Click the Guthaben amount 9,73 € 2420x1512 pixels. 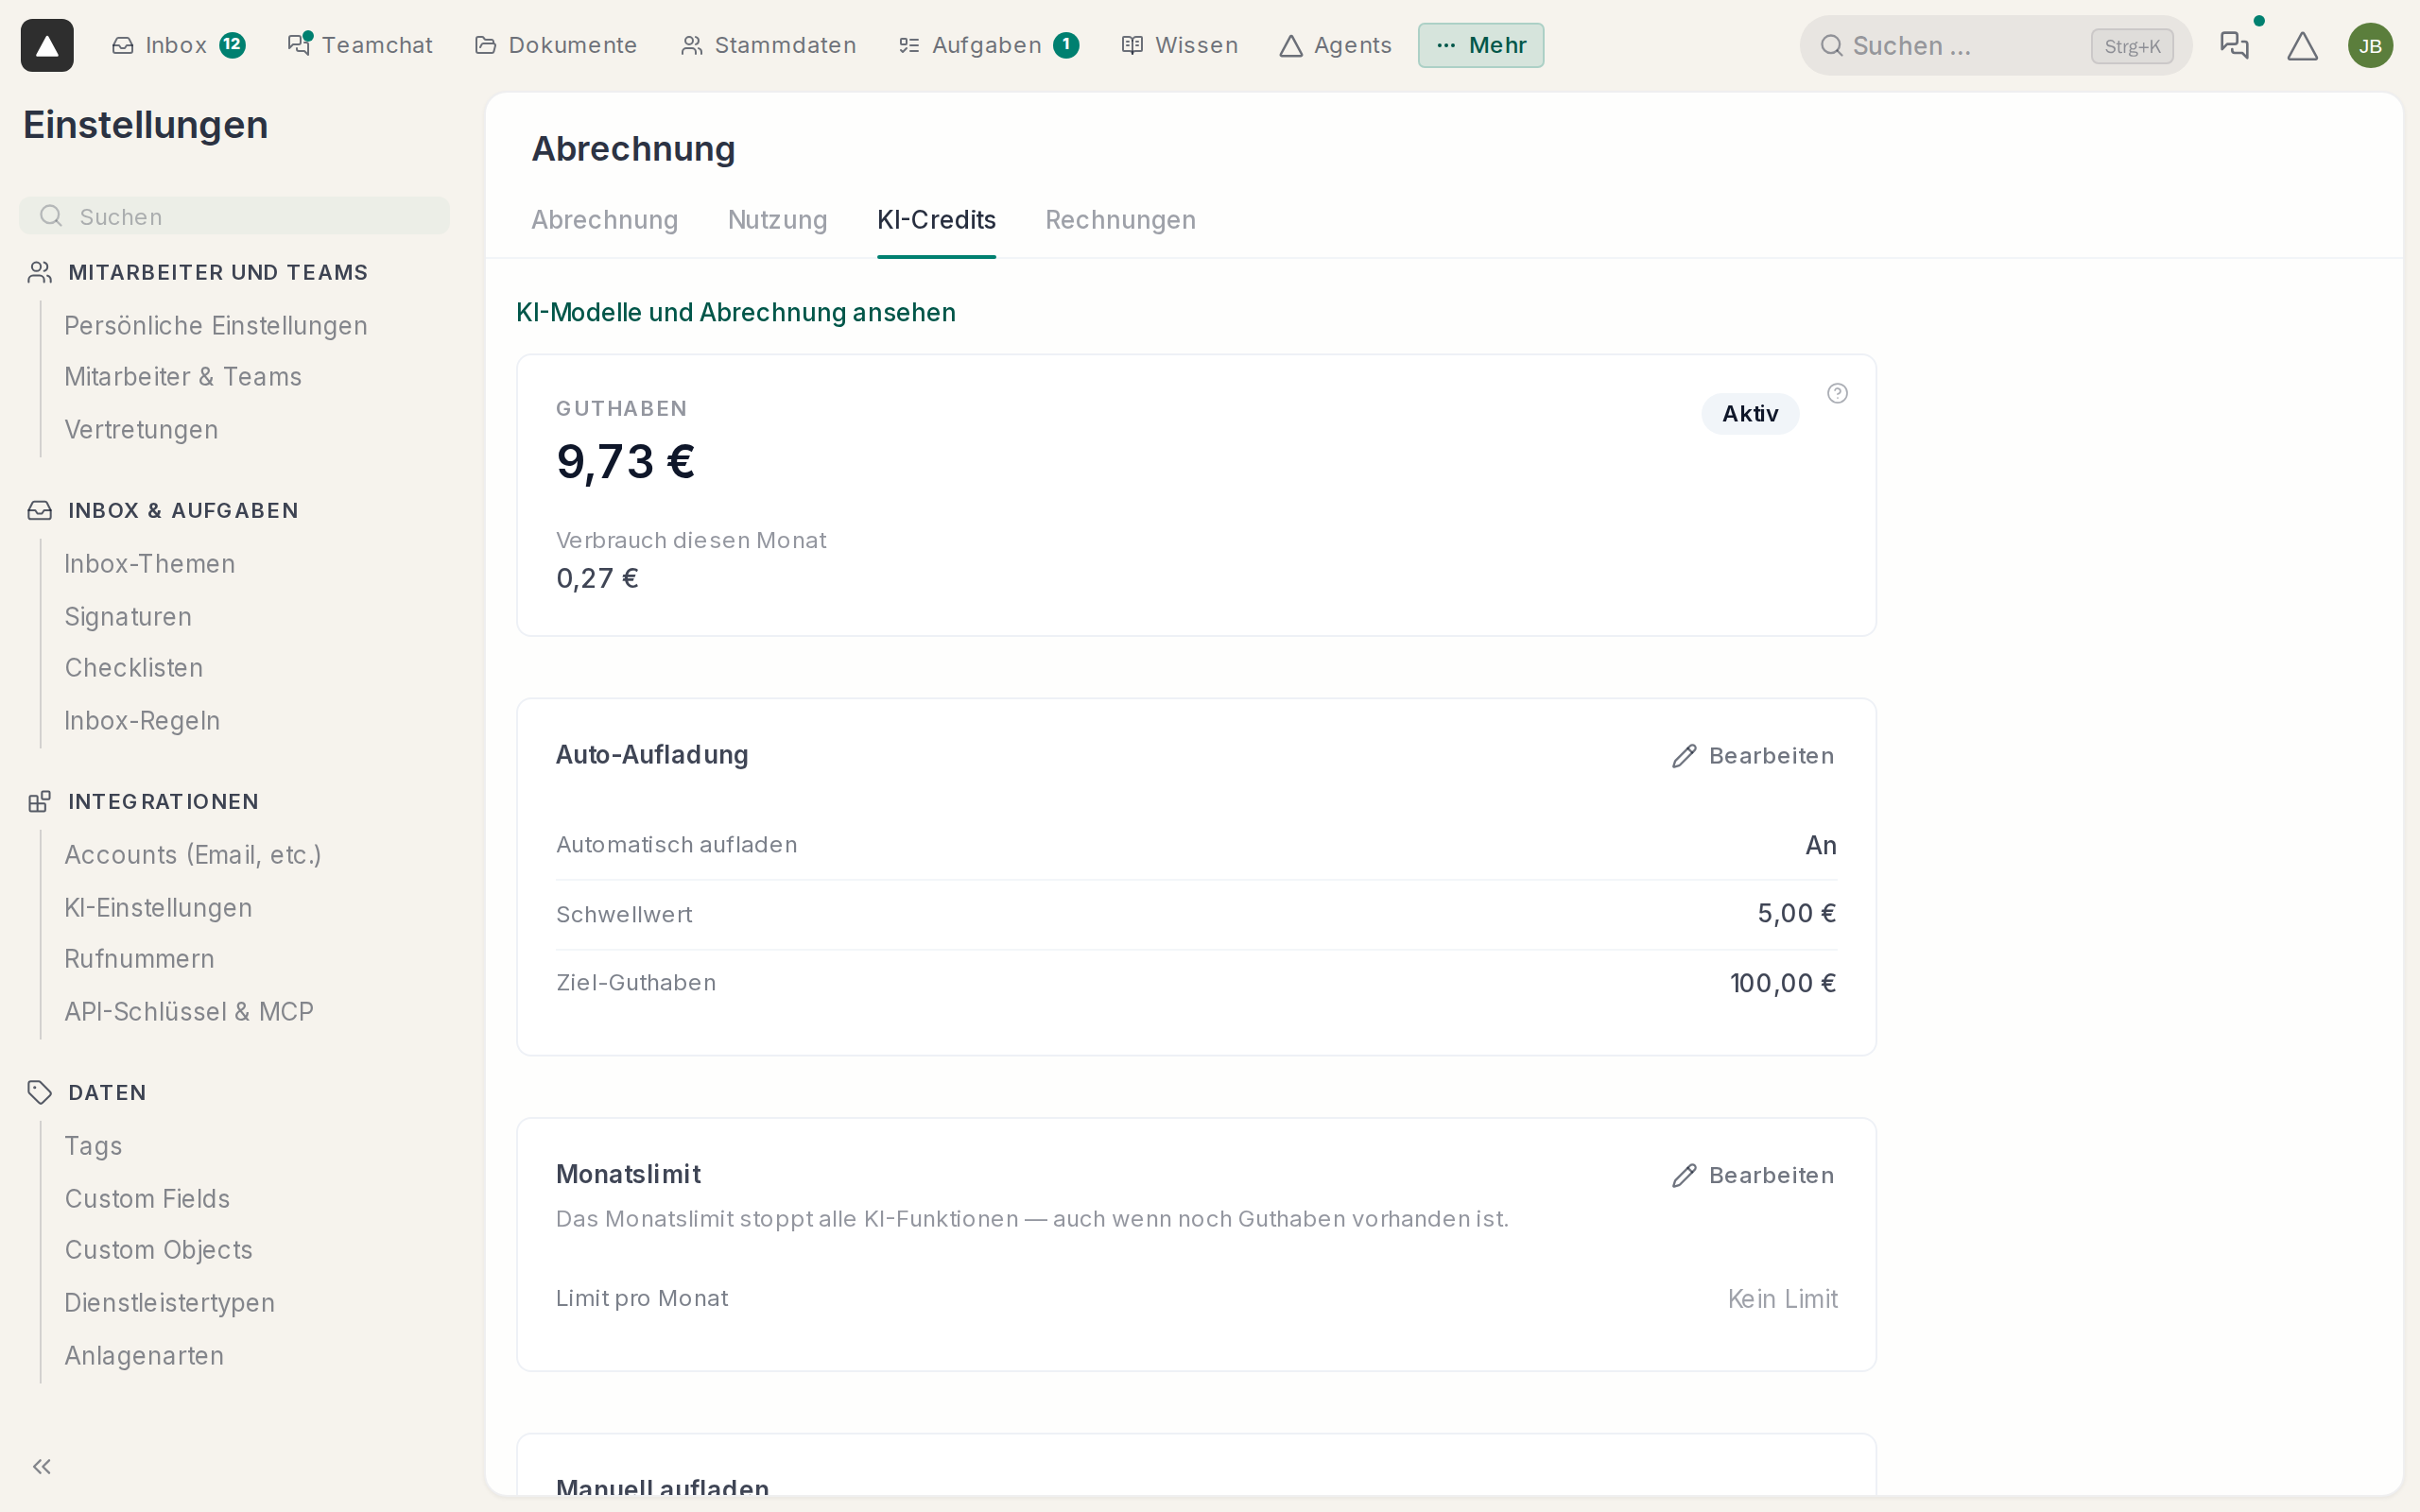click(x=625, y=462)
